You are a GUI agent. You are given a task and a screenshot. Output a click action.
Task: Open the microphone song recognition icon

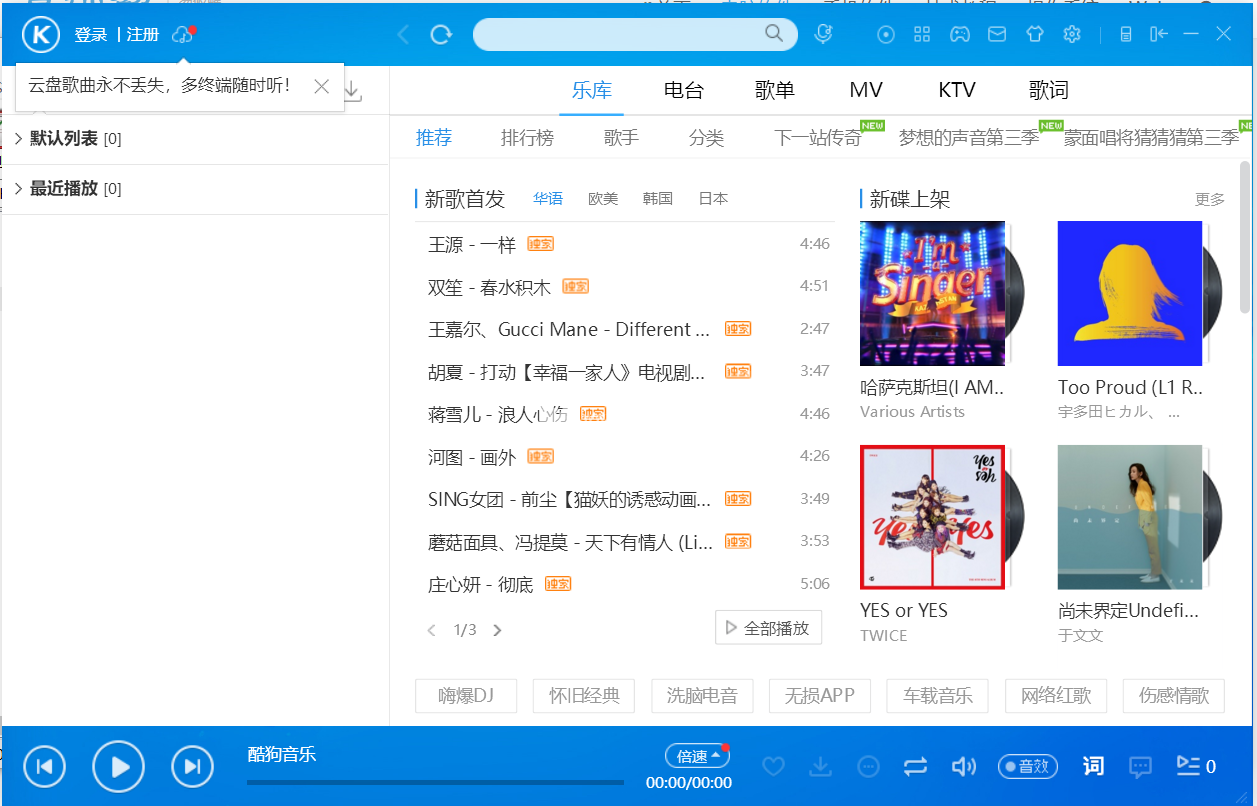pyautogui.click(x=824, y=34)
